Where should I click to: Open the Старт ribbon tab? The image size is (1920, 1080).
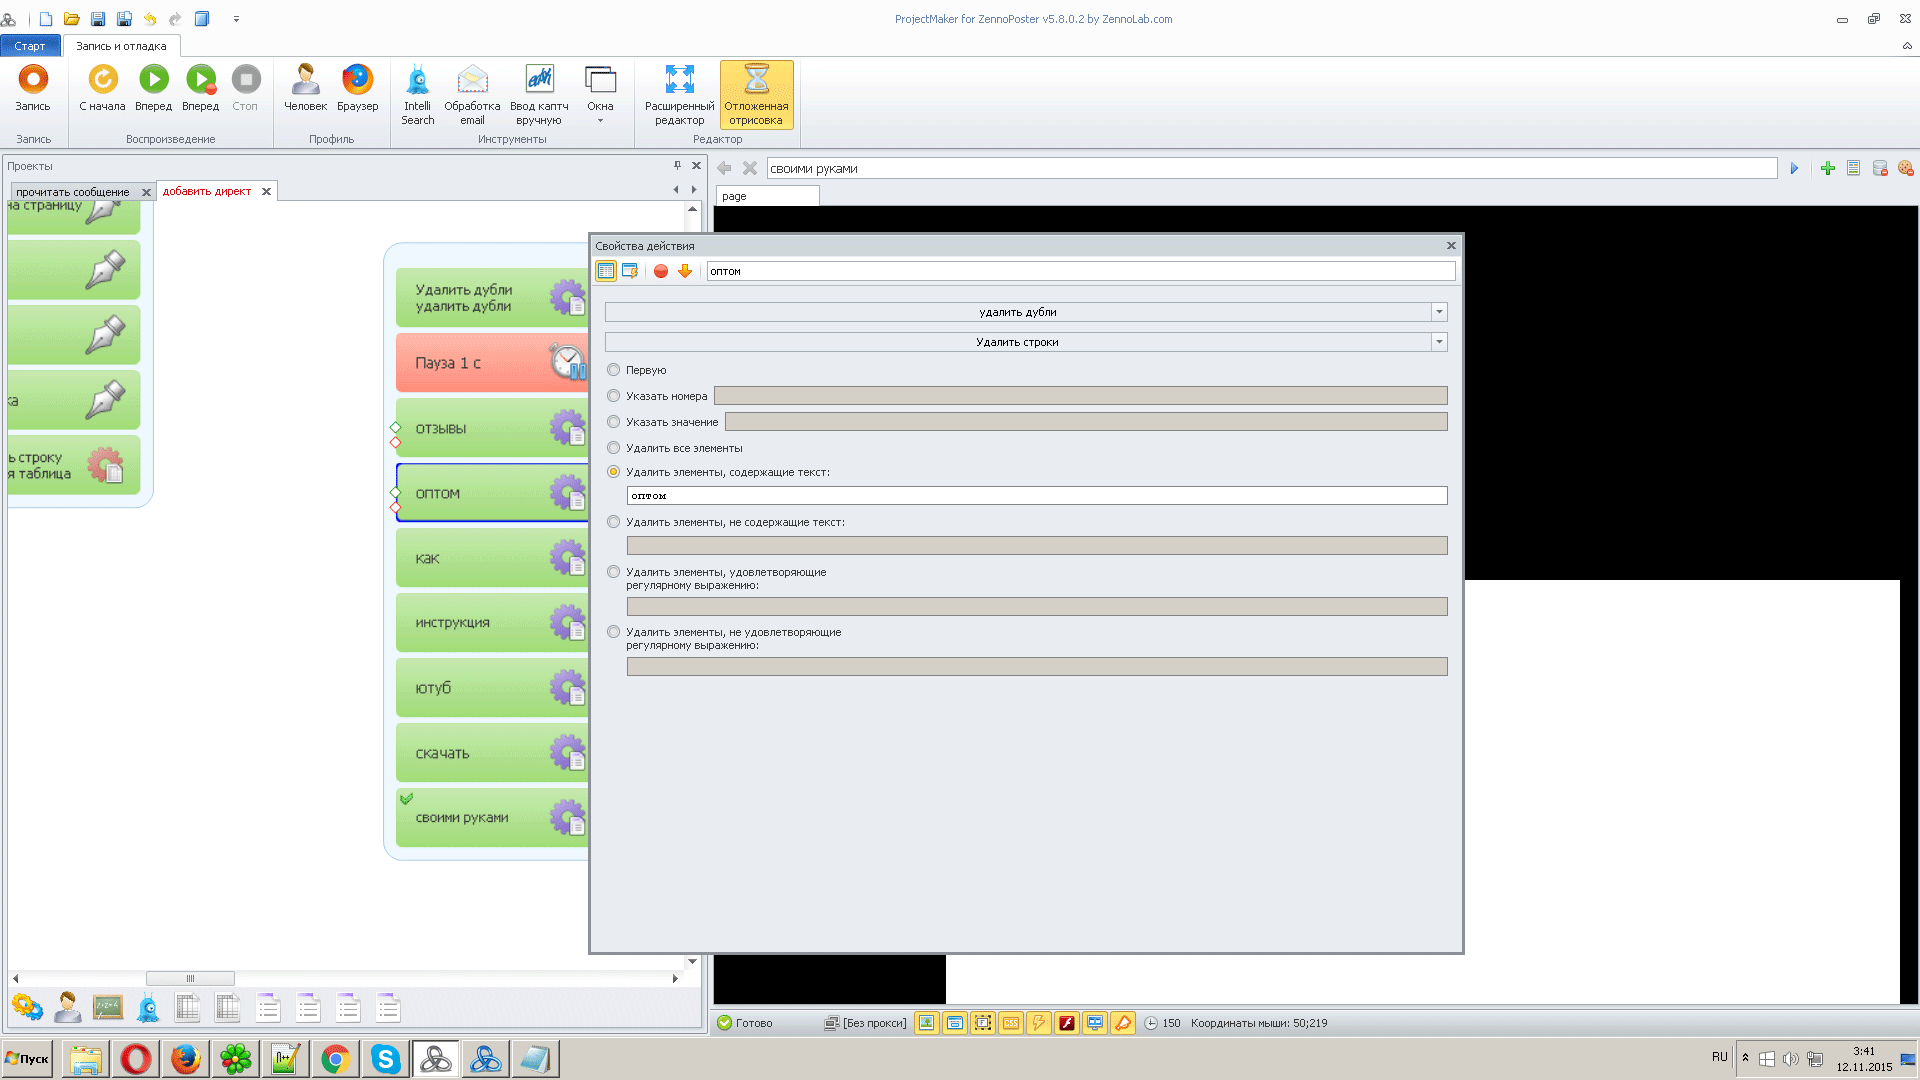point(29,46)
